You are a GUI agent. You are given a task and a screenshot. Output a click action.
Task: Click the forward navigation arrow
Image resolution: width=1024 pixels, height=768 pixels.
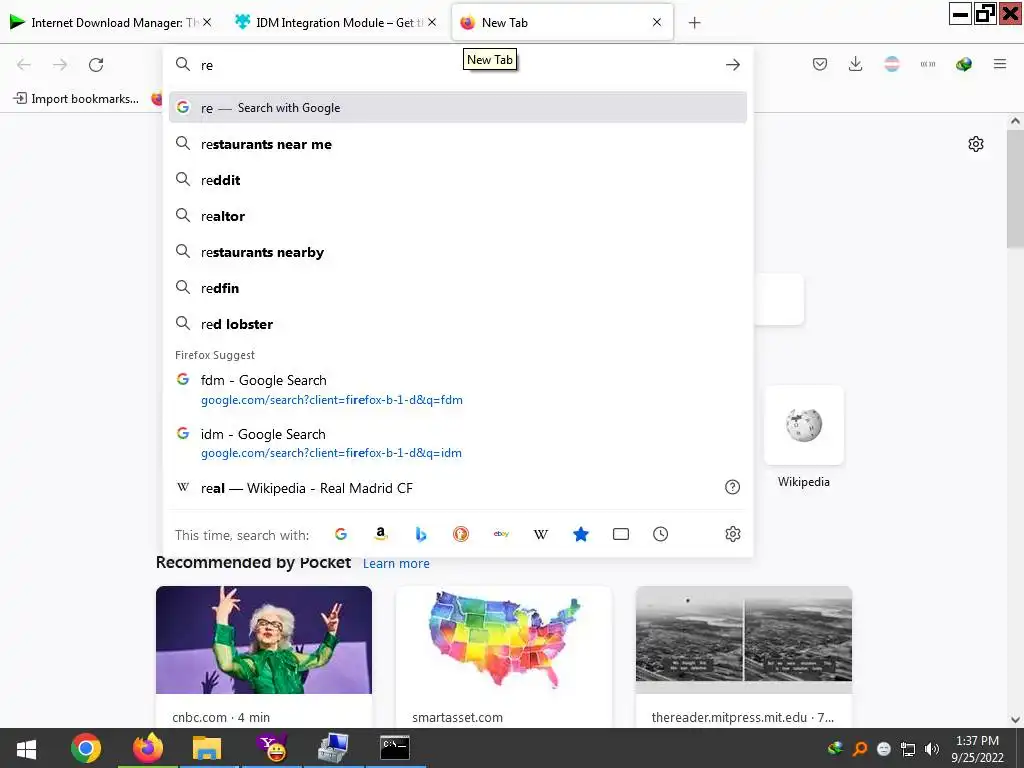60,65
